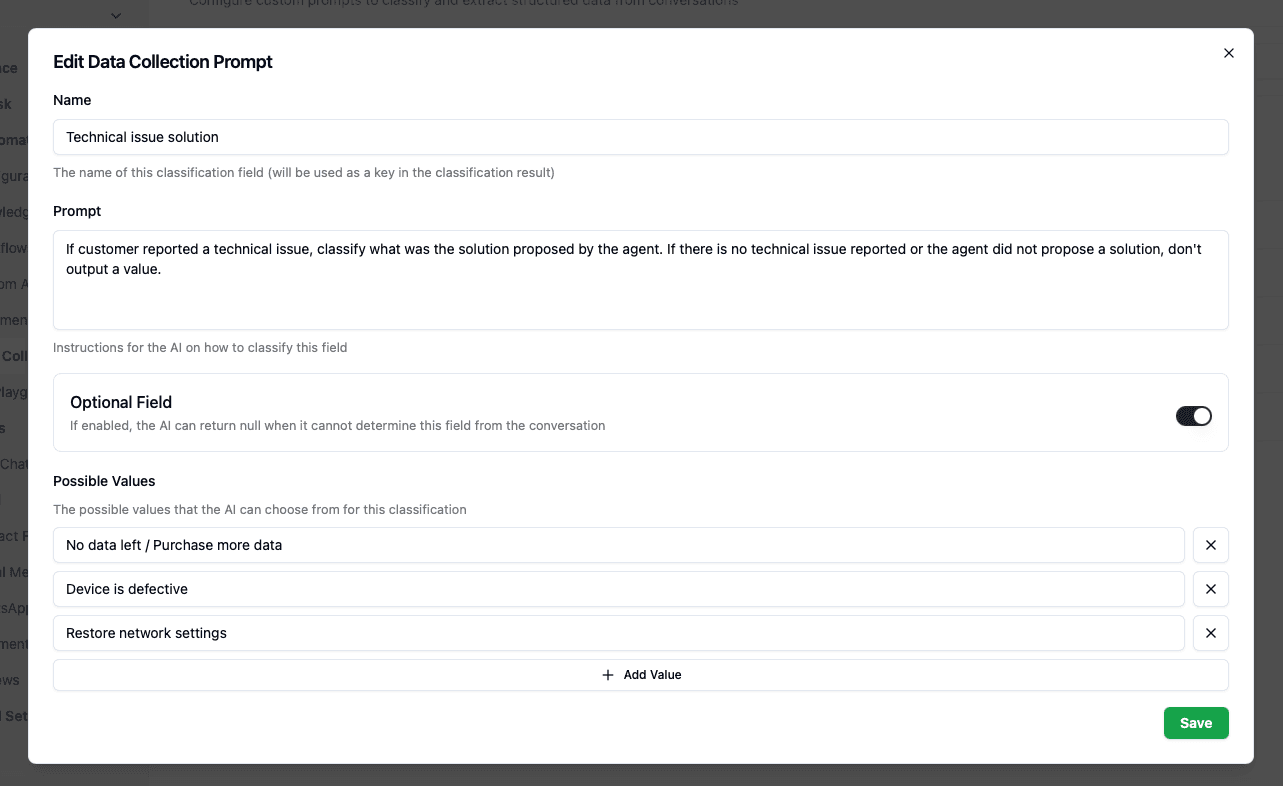The width and height of the screenshot is (1283, 786).
Task: Expand the chevron dropdown above the dialog
Action: [x=116, y=15]
